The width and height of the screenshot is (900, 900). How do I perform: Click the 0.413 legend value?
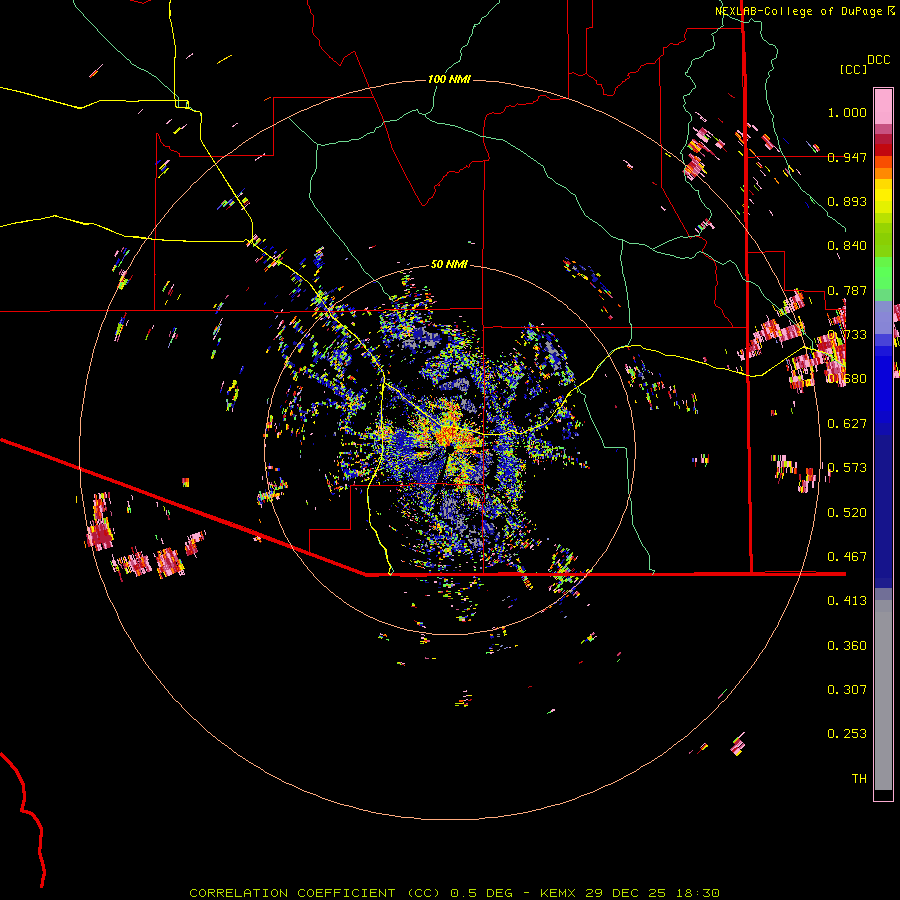[847, 601]
